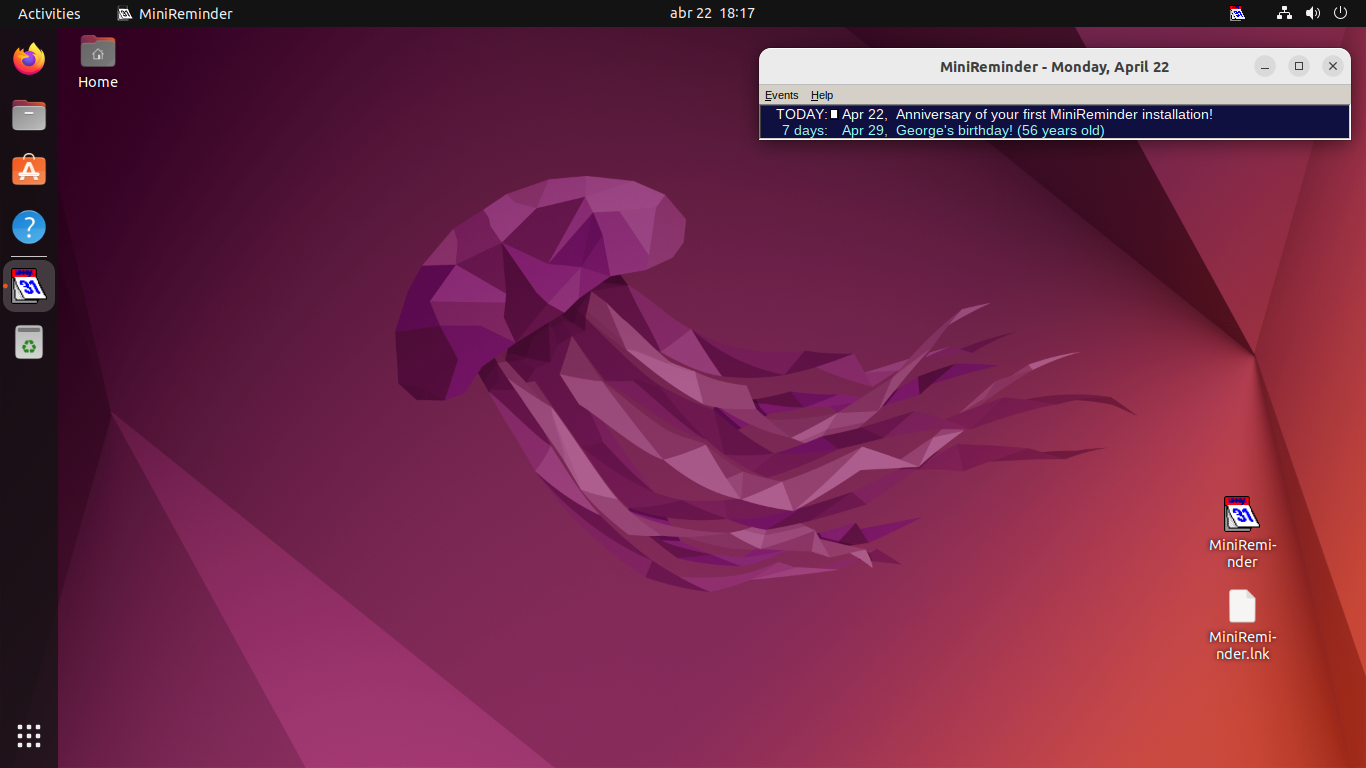Select George's birthday reminder row
1366x768 pixels.
pos(1055,130)
